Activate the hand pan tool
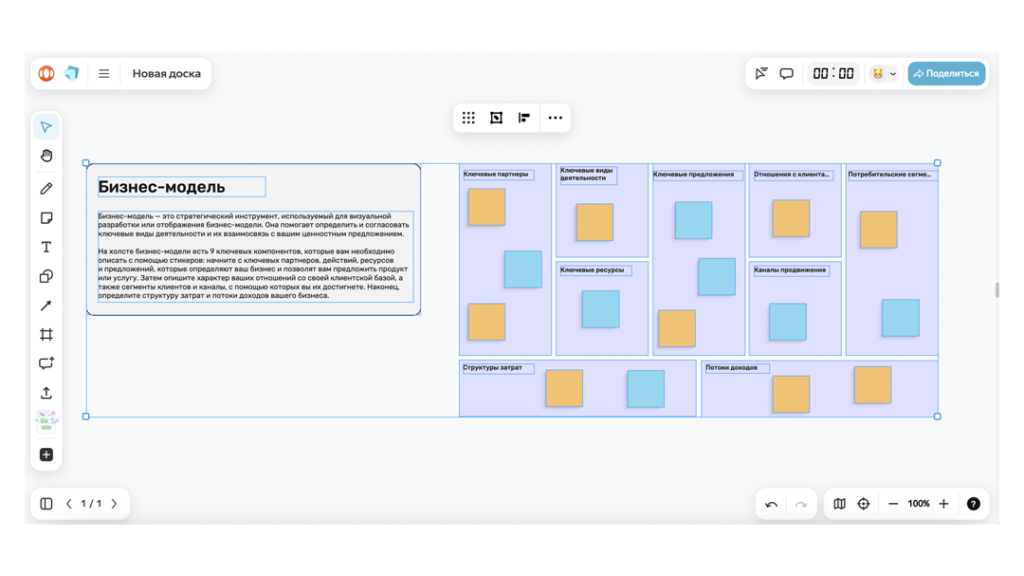The height and width of the screenshot is (576, 1024). point(46,156)
